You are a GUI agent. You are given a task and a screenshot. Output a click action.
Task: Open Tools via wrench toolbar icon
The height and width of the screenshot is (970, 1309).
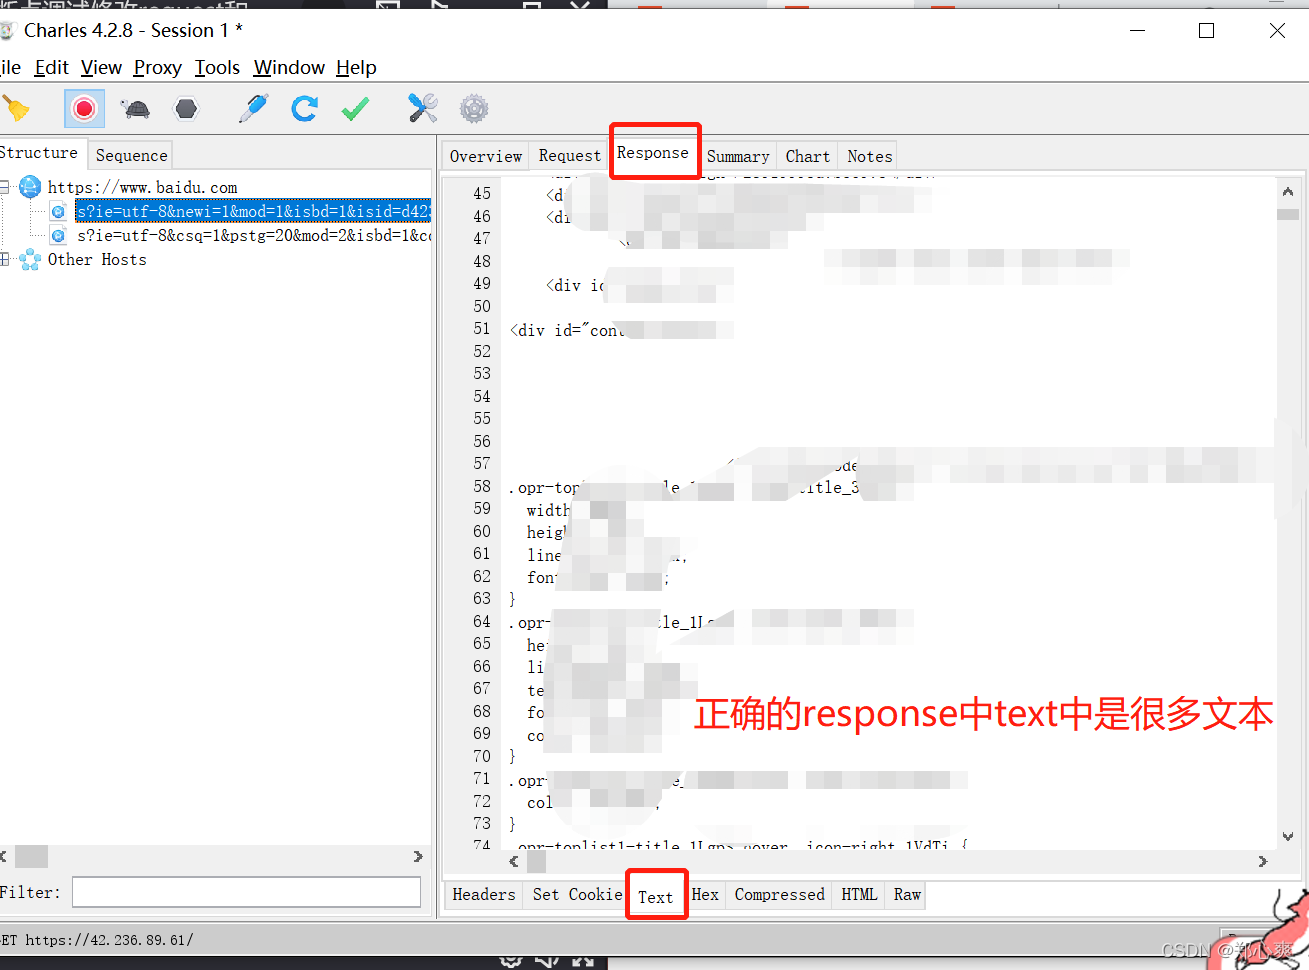point(423,108)
